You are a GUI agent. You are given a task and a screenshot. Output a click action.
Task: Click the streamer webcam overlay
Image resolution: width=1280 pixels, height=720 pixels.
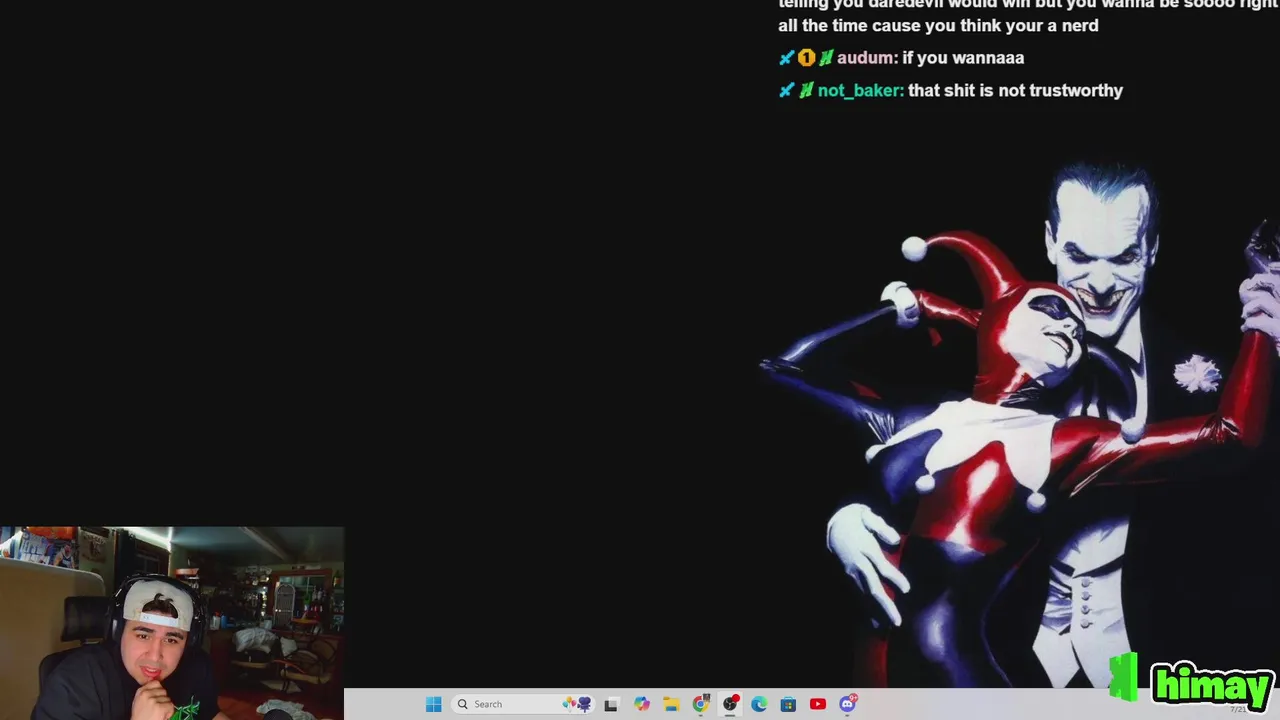[172, 623]
